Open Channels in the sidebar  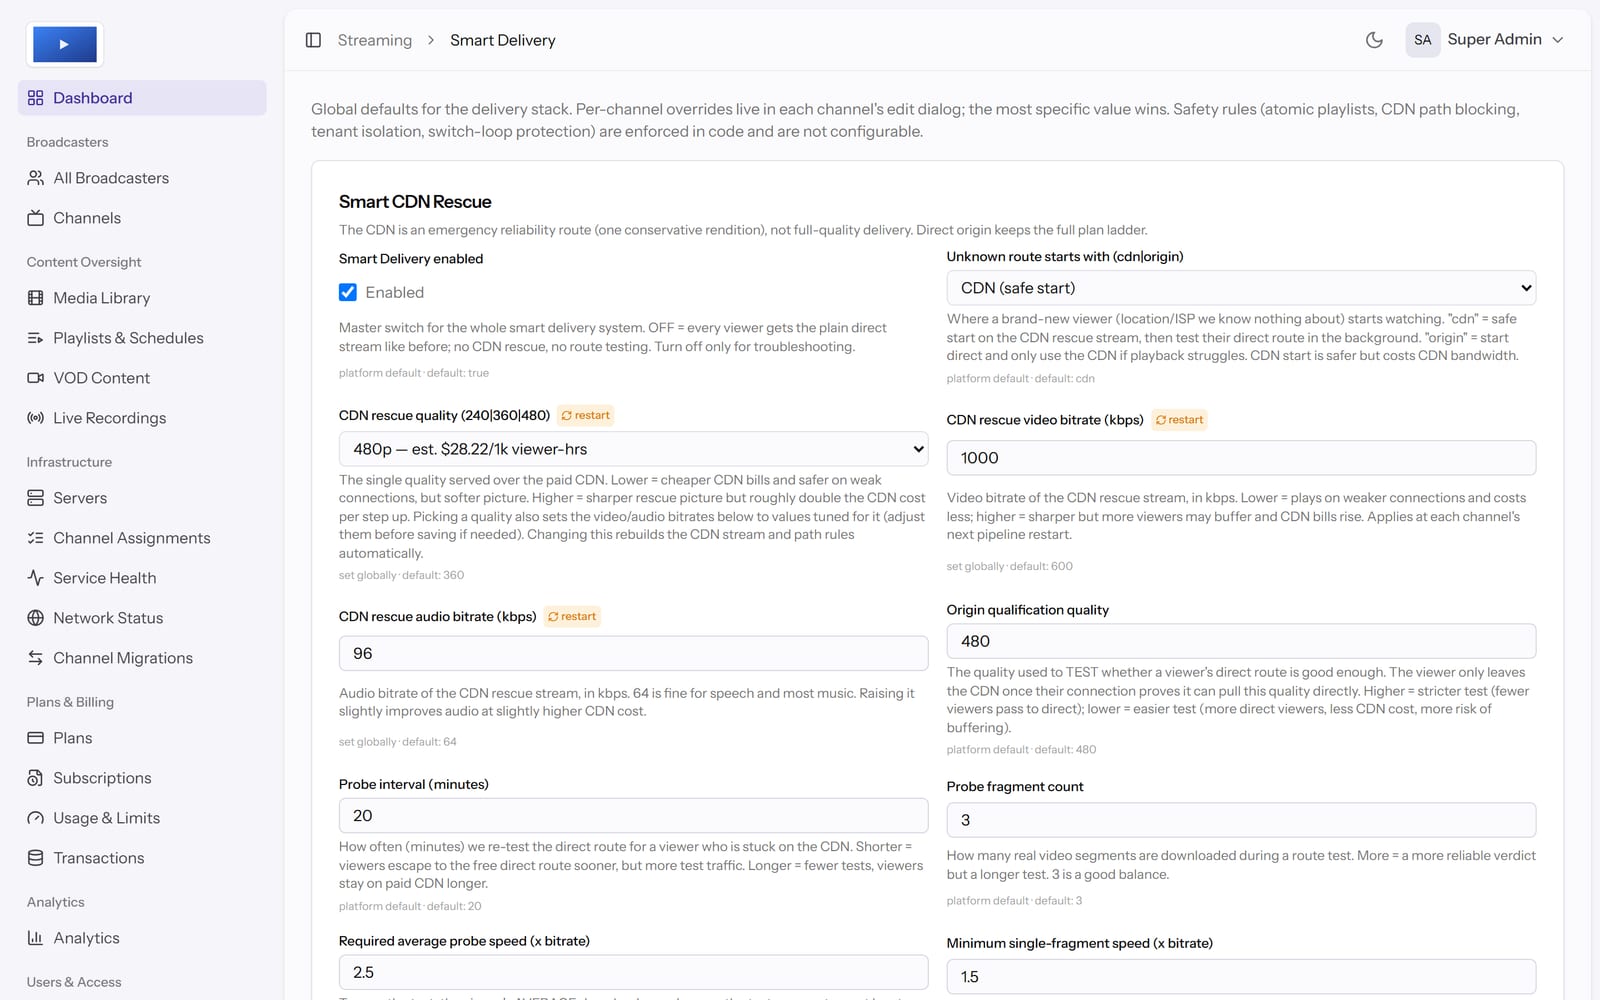point(142,218)
